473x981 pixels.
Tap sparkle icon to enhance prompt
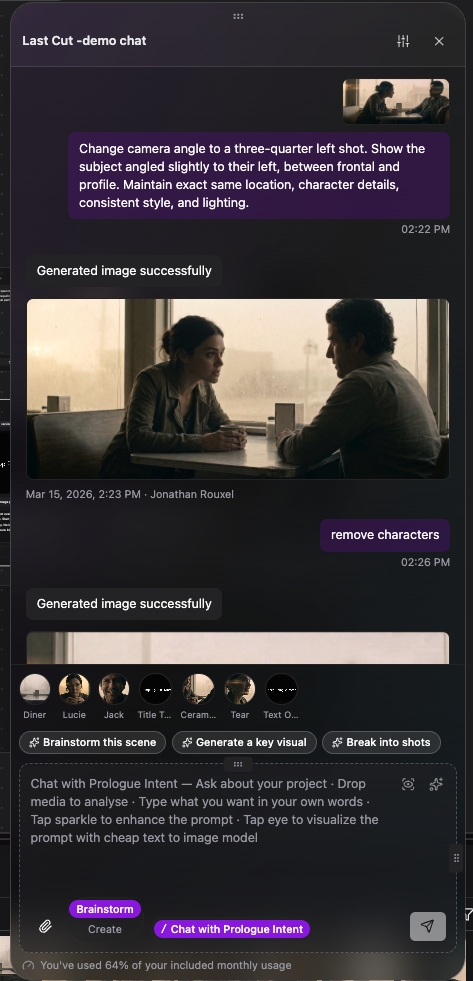coord(436,785)
